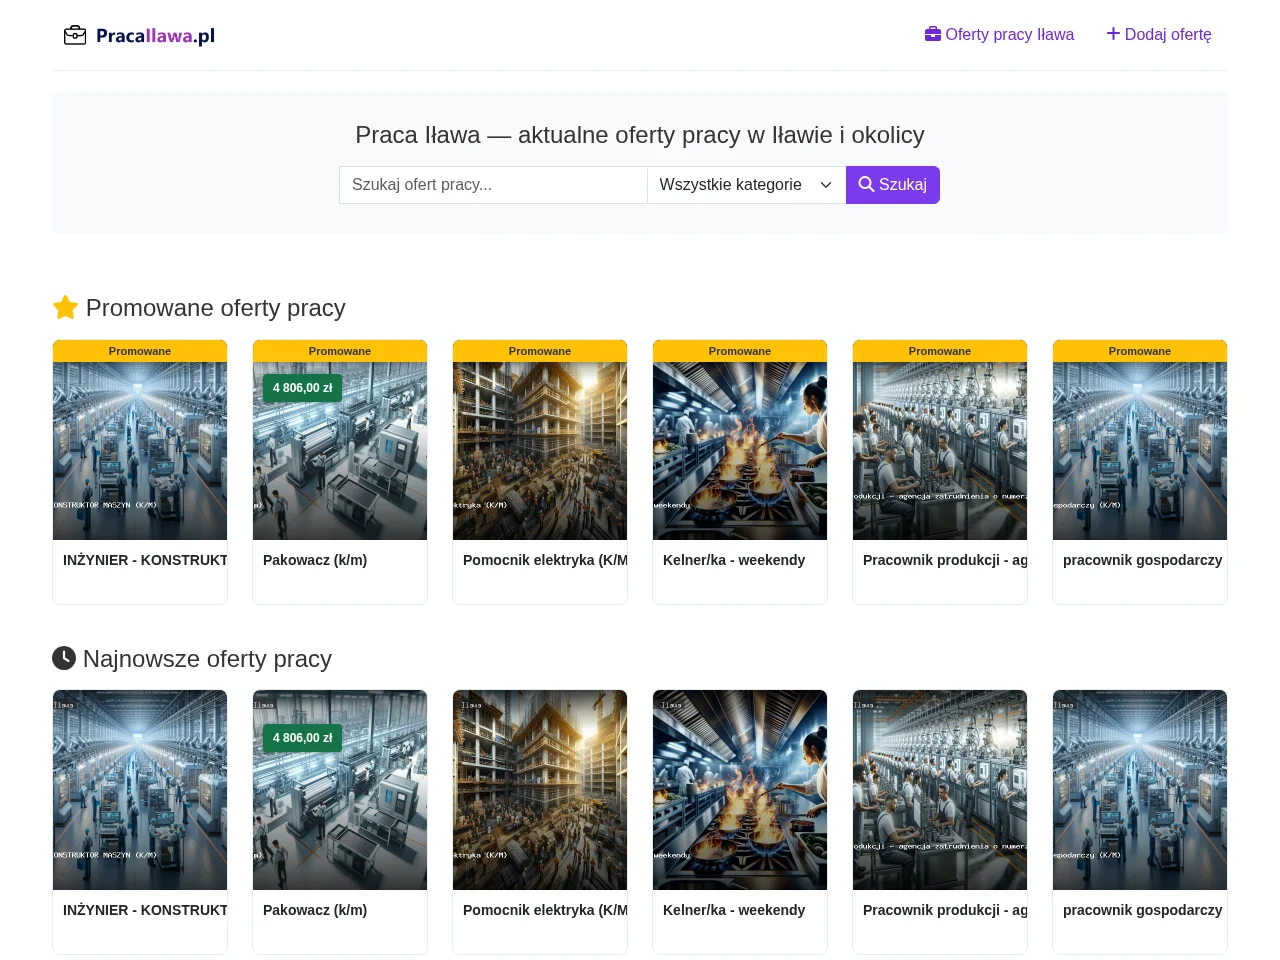
Task: Click promoted 'INŻYNIER - KONSTRUKT' title text
Action: (x=145, y=560)
